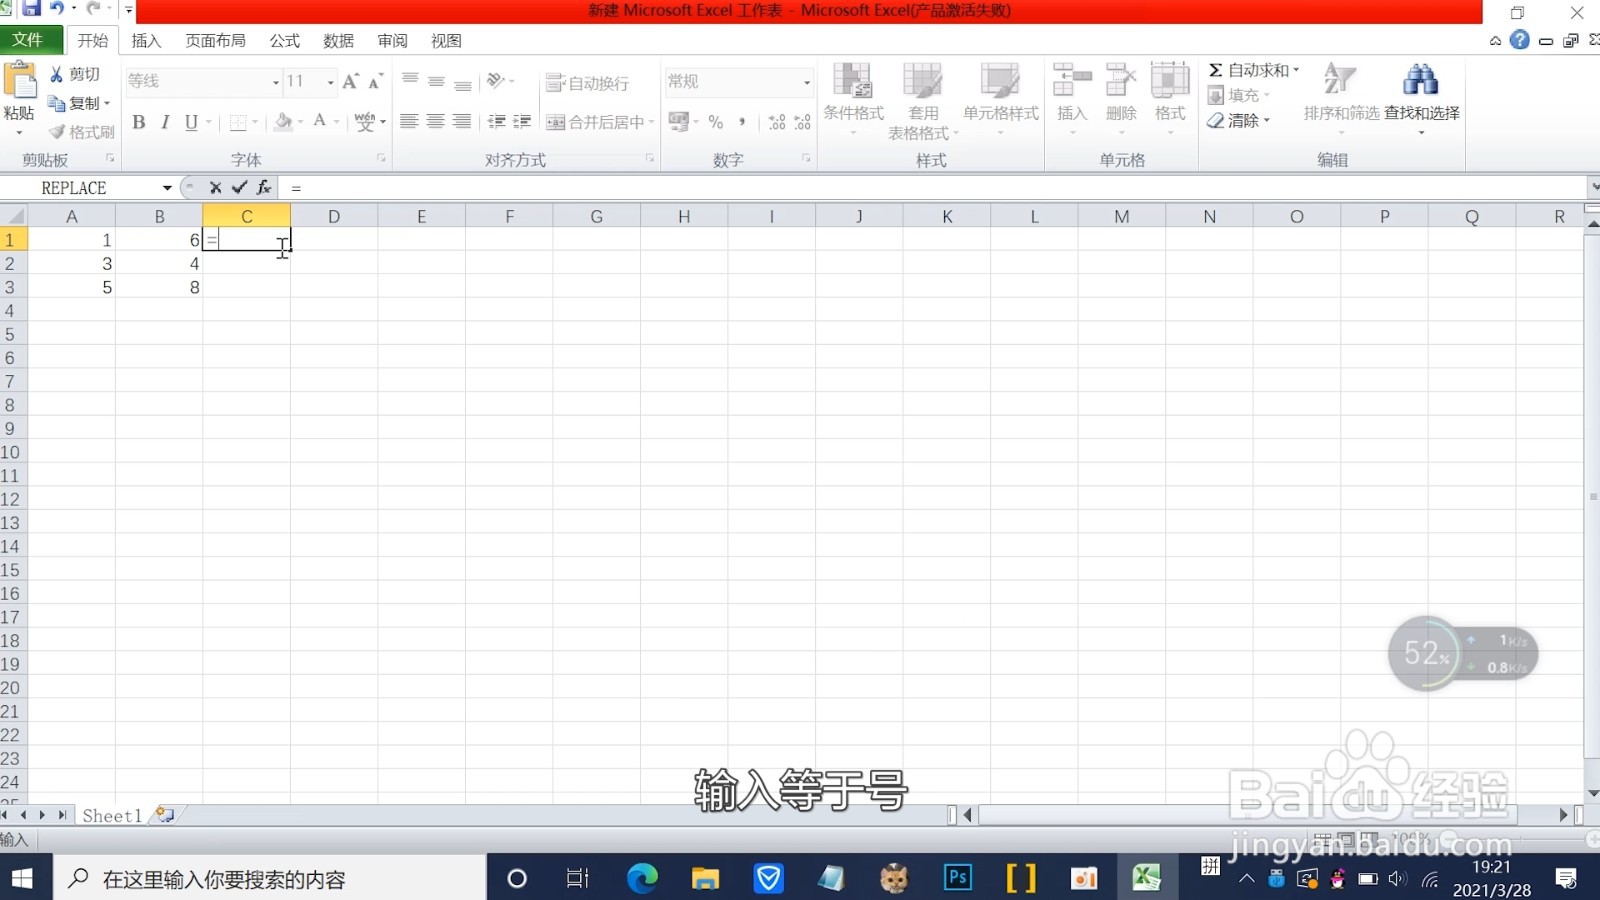
Task: Click the increase decimal icon
Action: [777, 122]
